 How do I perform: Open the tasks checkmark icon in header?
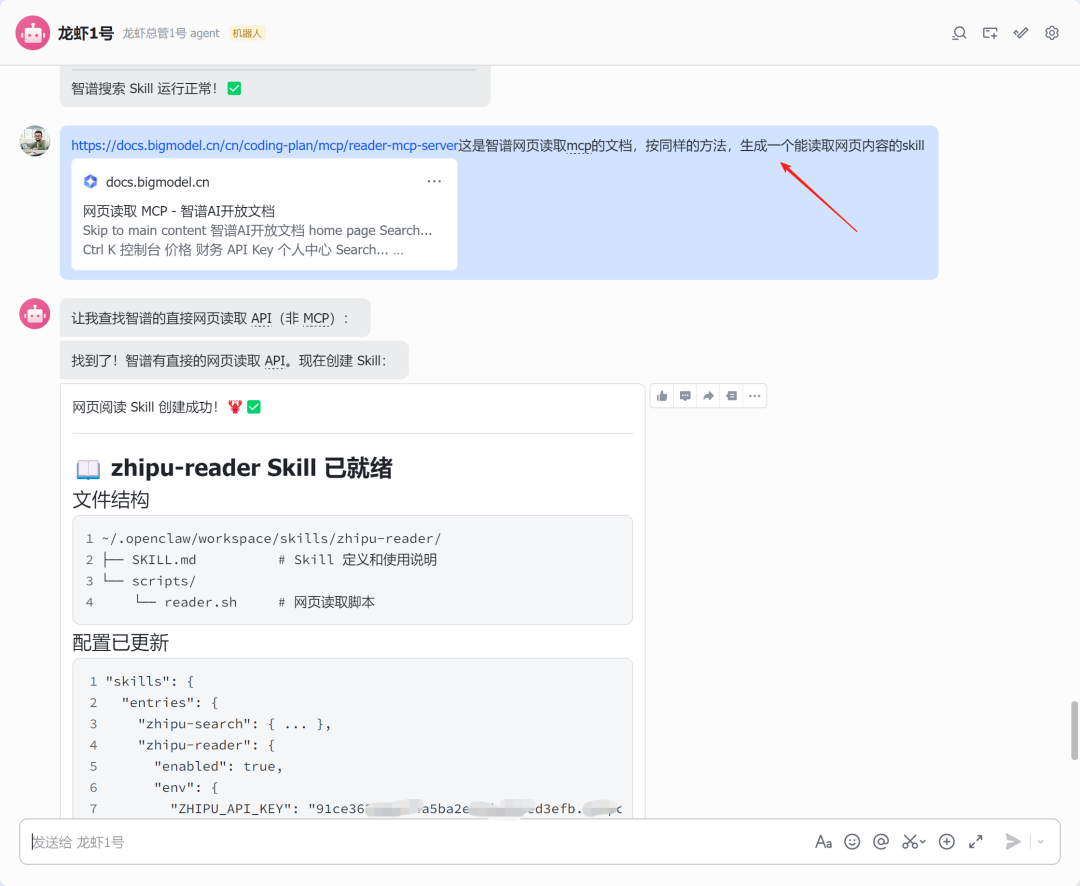pos(1021,33)
